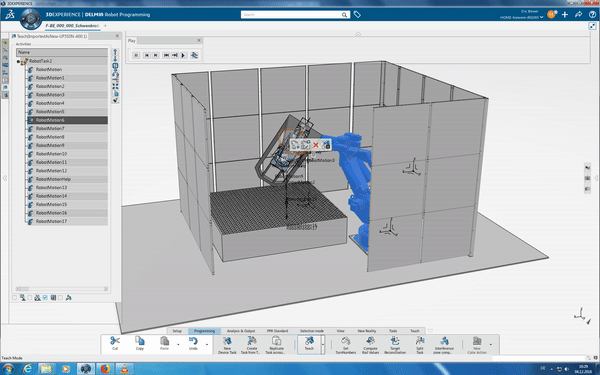Open the Tools tab
The width and height of the screenshot is (600, 375).
[x=393, y=331]
